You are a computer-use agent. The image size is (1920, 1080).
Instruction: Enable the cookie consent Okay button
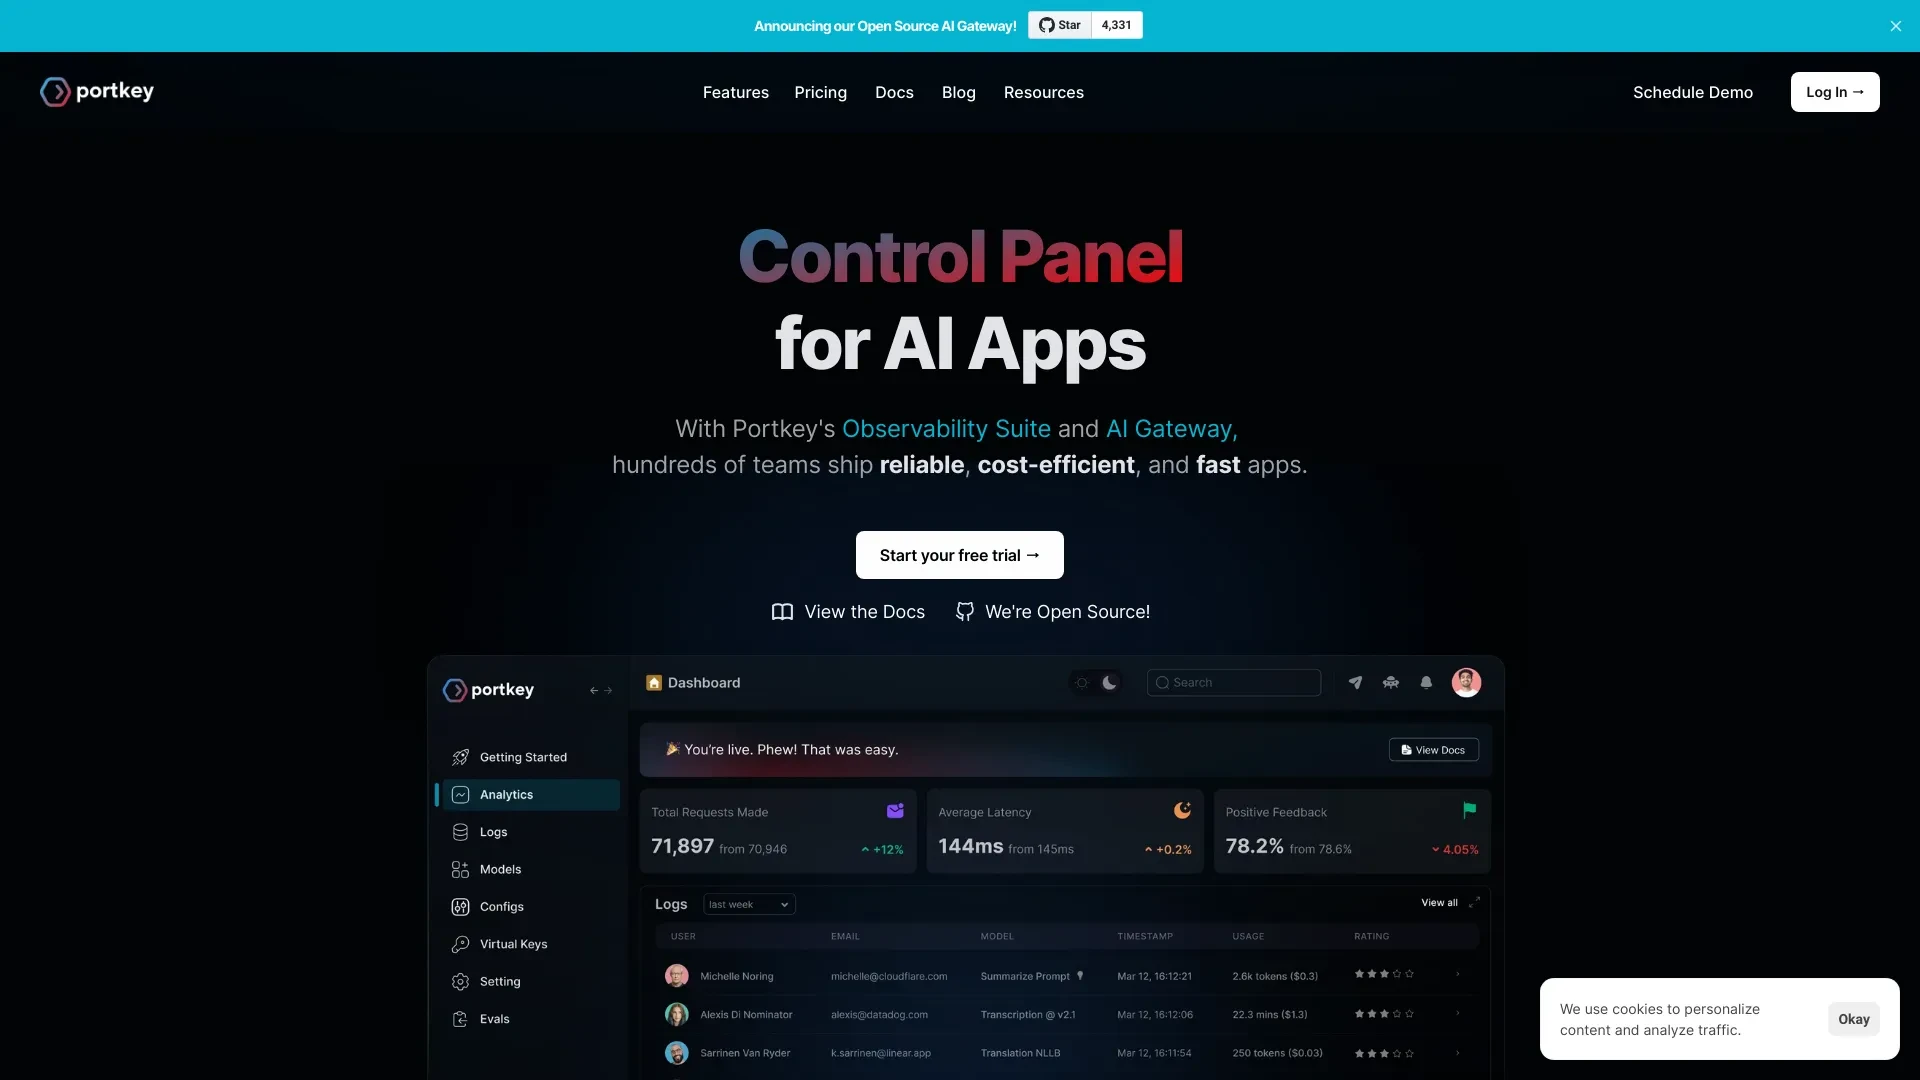(1853, 1018)
